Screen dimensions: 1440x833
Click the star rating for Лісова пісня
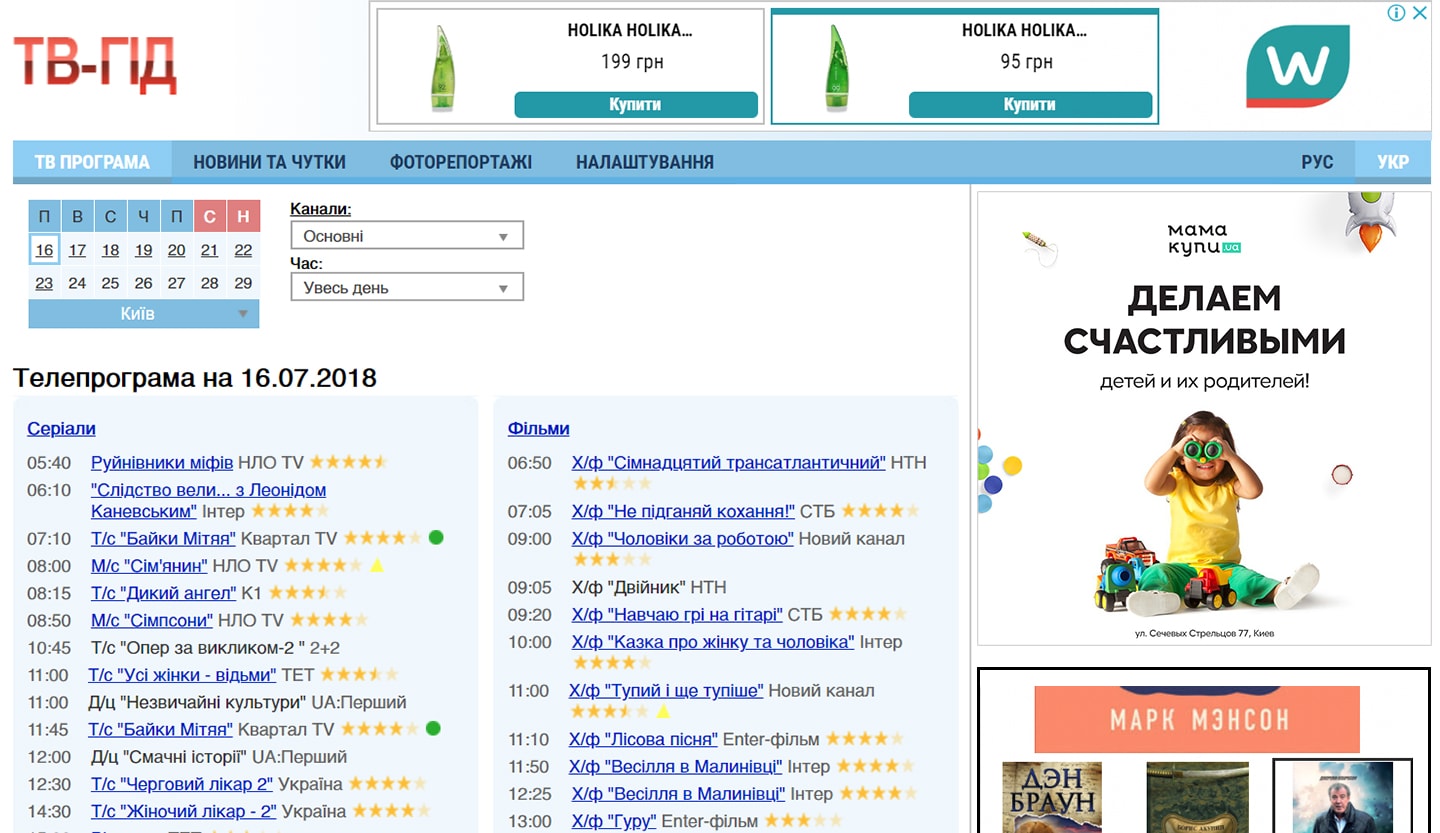pyautogui.click(x=864, y=739)
